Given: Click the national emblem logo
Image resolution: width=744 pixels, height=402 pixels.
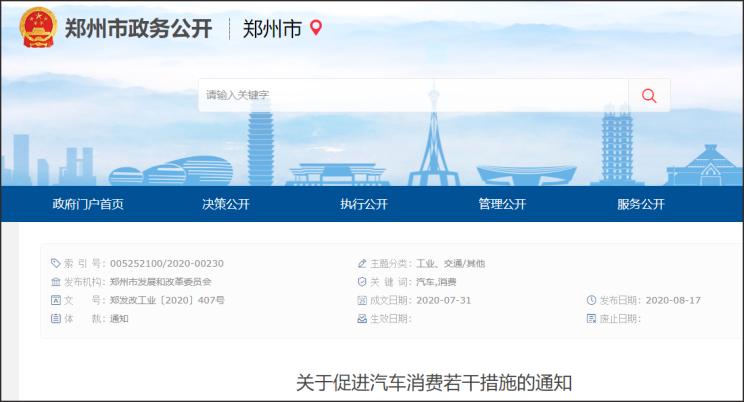Looking at the screenshot, I should click(x=38, y=27).
